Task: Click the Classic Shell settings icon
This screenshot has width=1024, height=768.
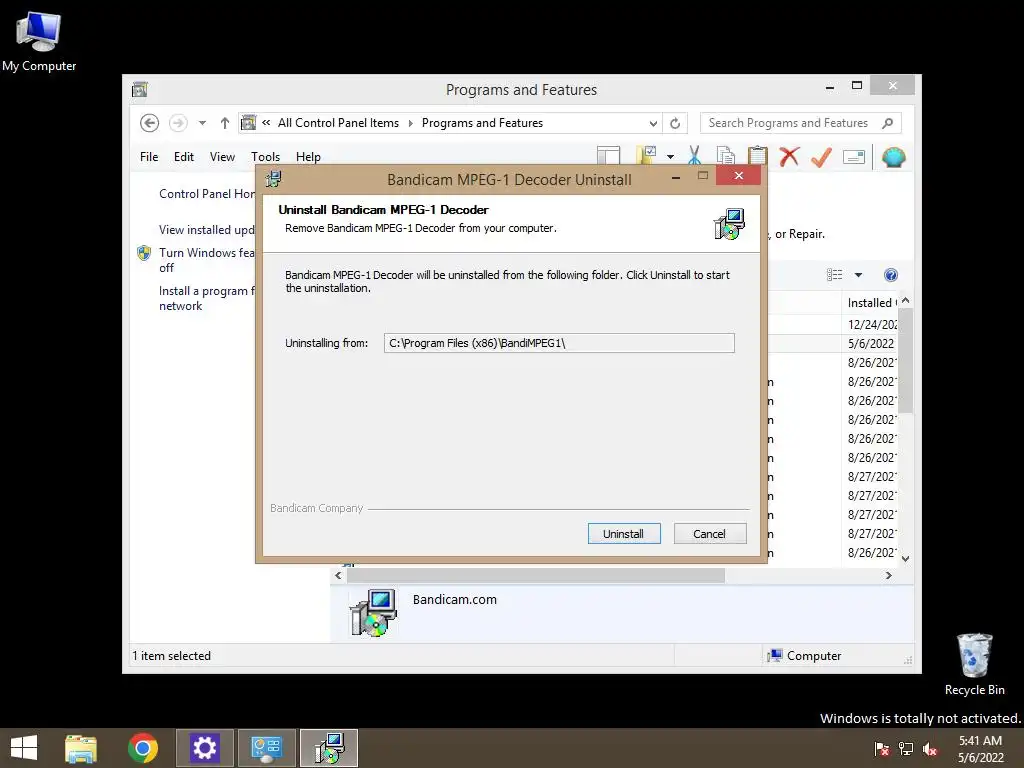Action: click(893, 157)
